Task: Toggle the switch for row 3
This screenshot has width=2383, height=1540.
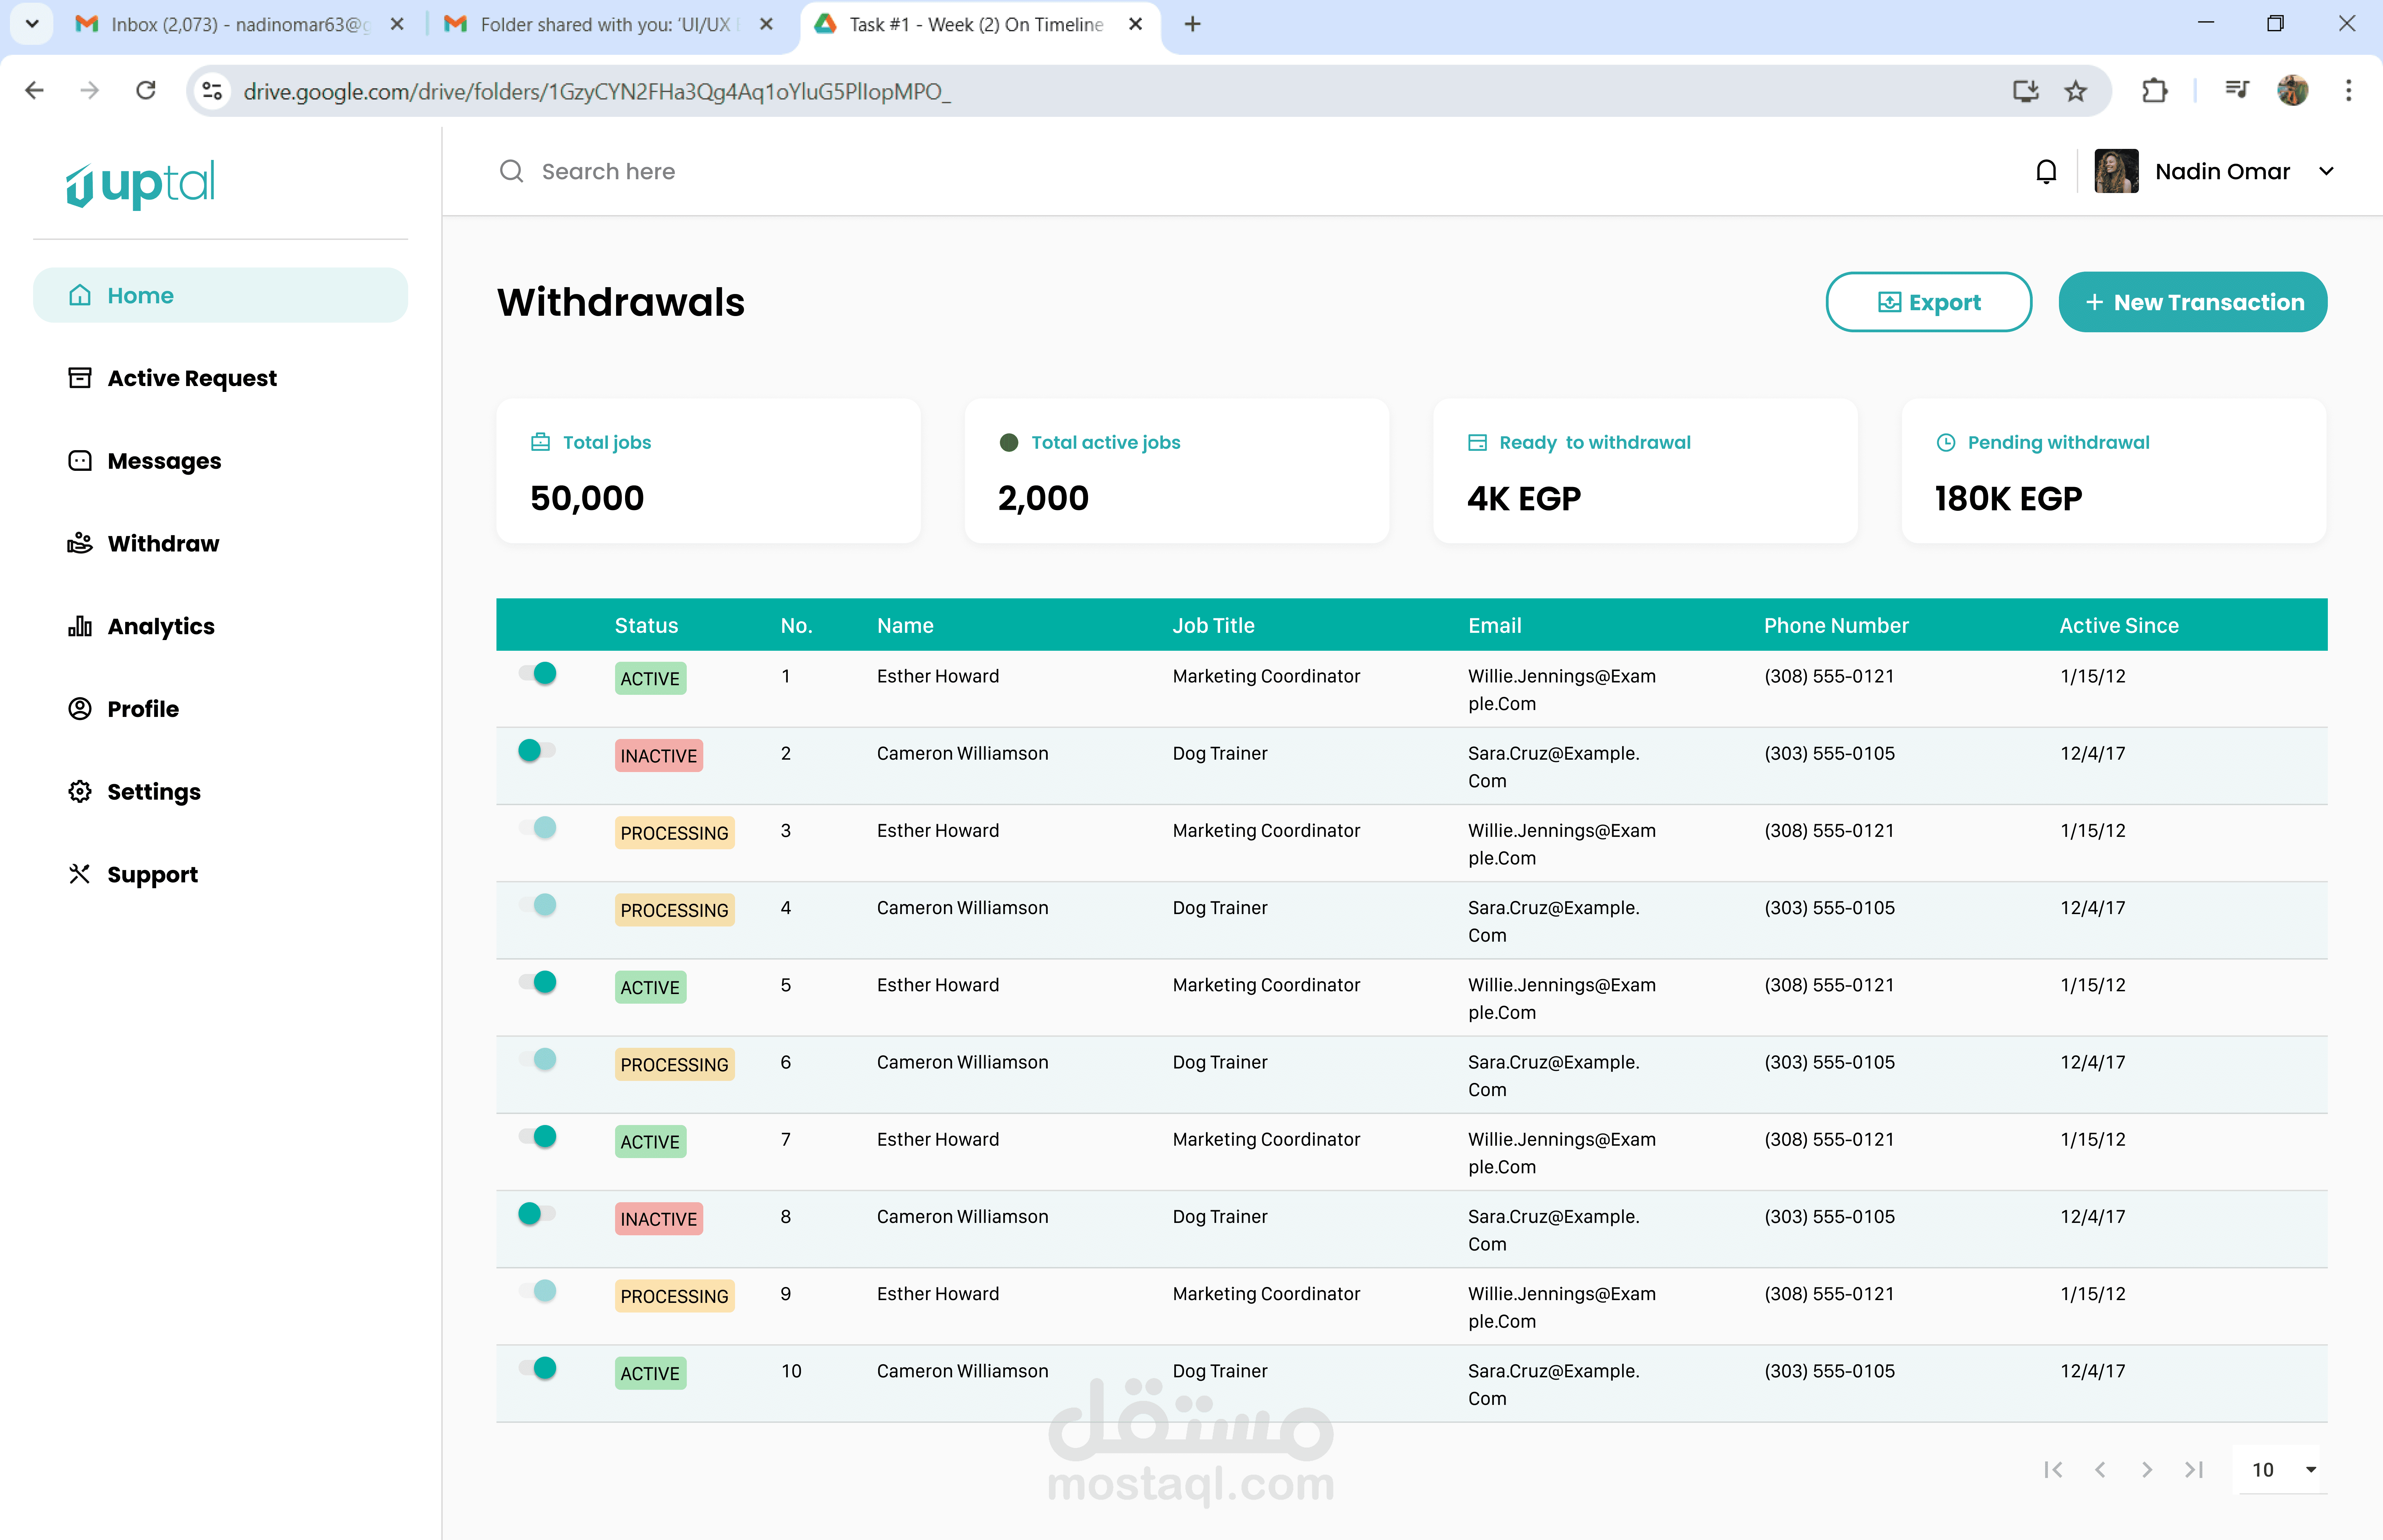Action: pos(537,828)
